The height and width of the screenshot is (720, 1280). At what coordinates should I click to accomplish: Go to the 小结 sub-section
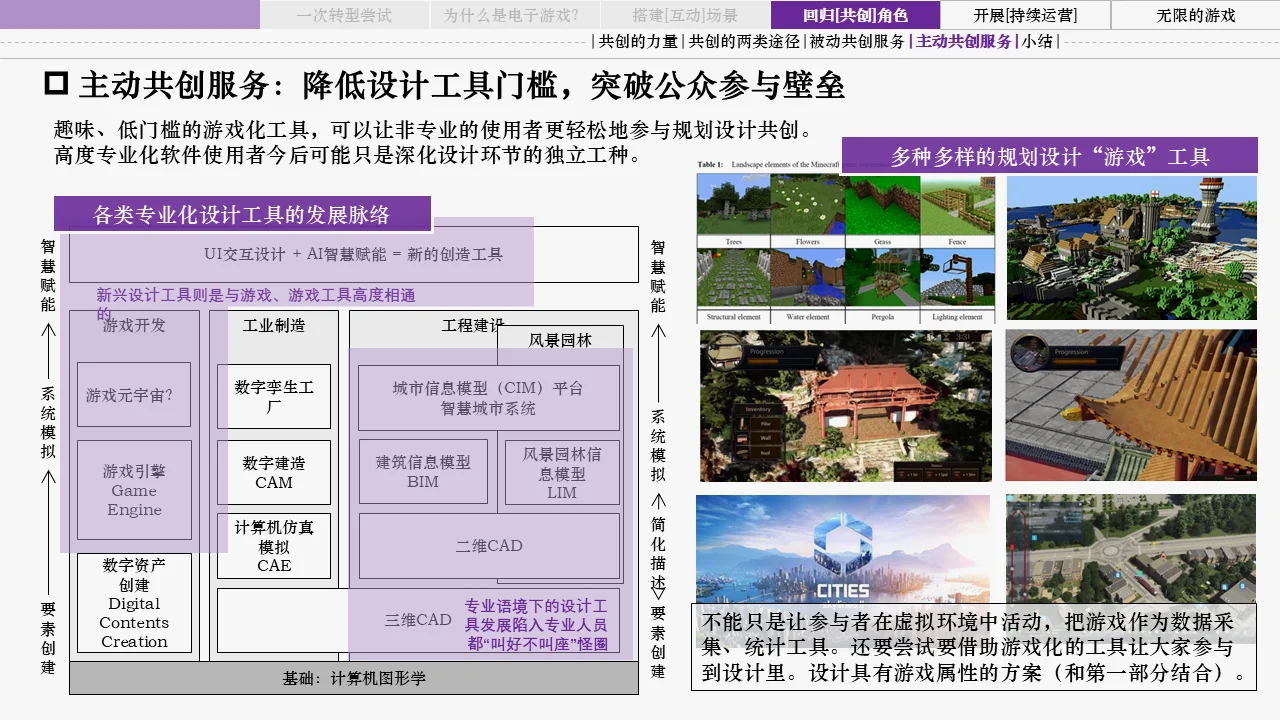pyautogui.click(x=1037, y=41)
